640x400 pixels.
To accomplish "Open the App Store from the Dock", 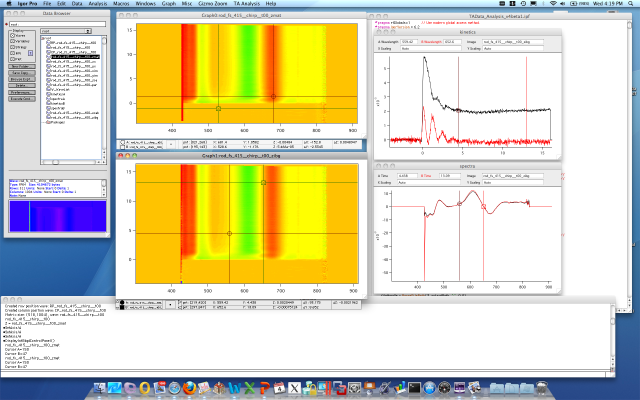I will click(429, 387).
